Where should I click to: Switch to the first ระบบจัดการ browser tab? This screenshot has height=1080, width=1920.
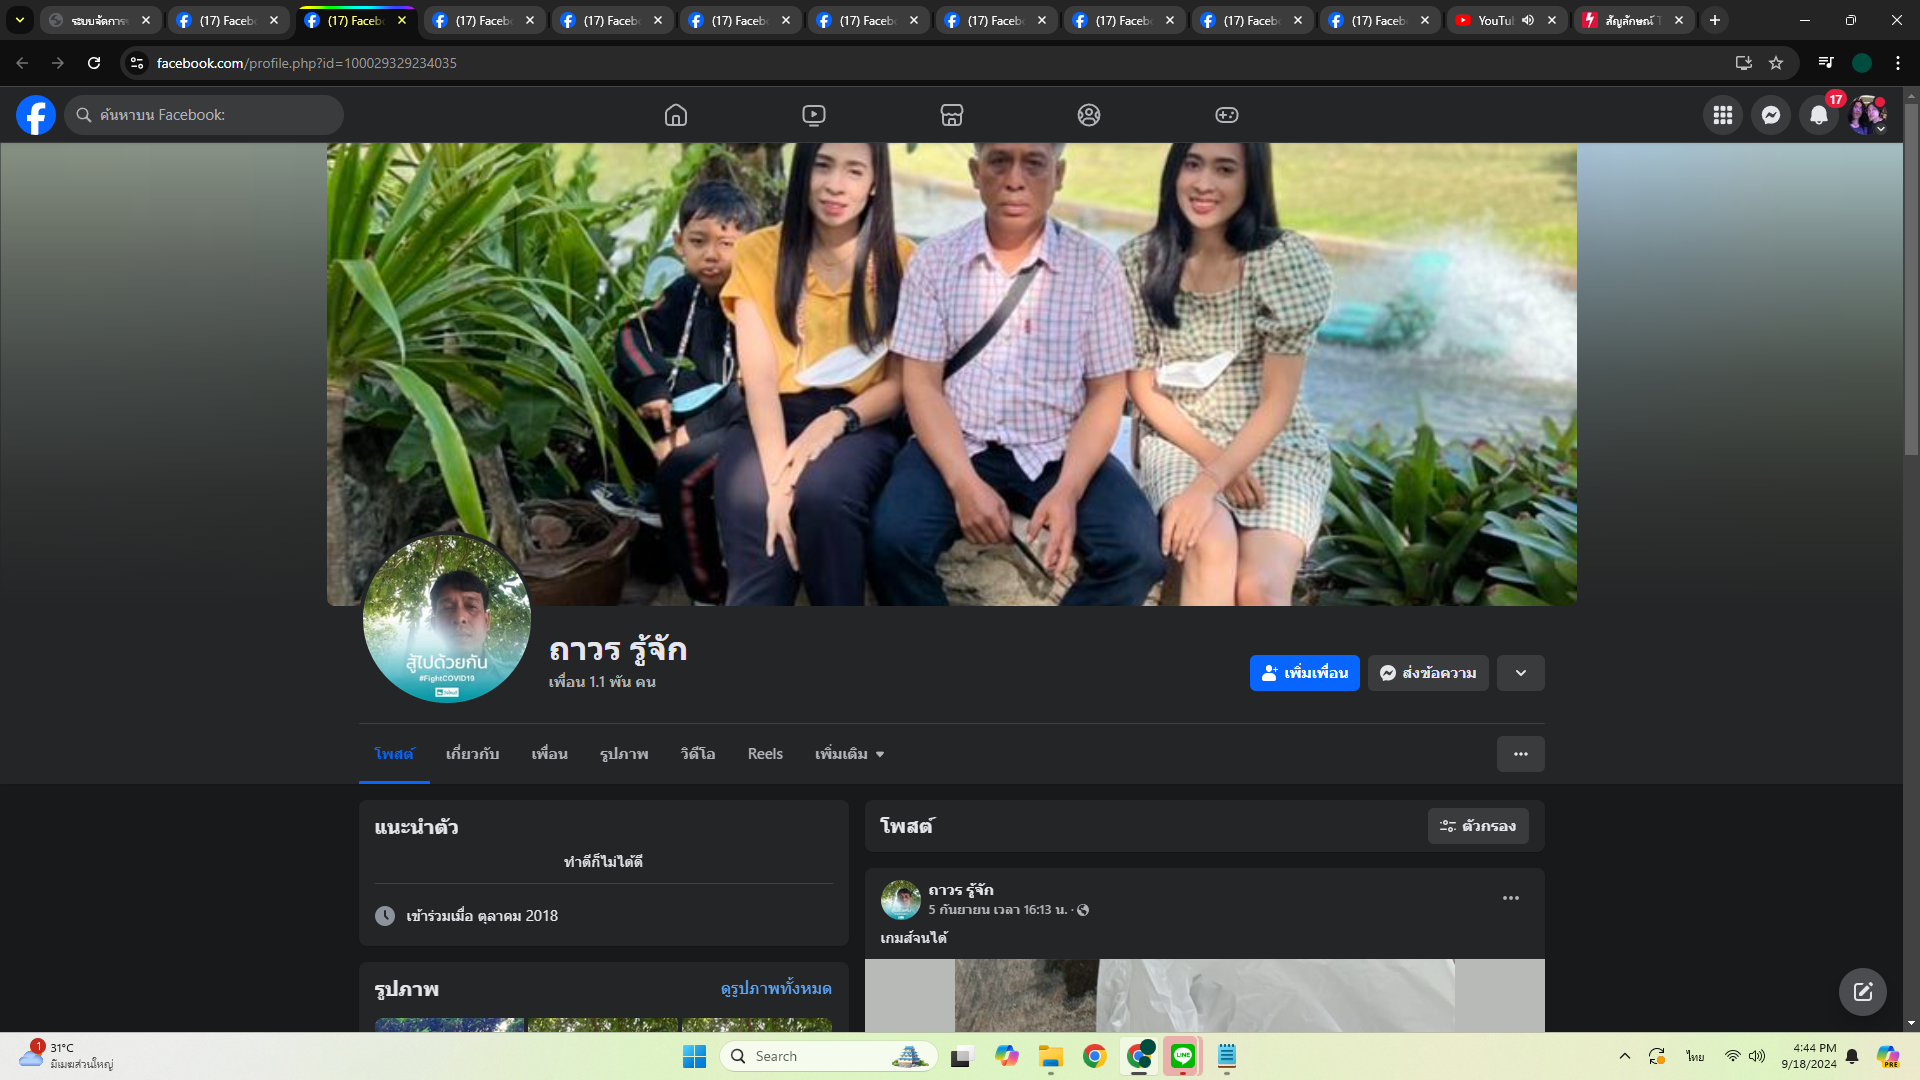[x=100, y=20]
